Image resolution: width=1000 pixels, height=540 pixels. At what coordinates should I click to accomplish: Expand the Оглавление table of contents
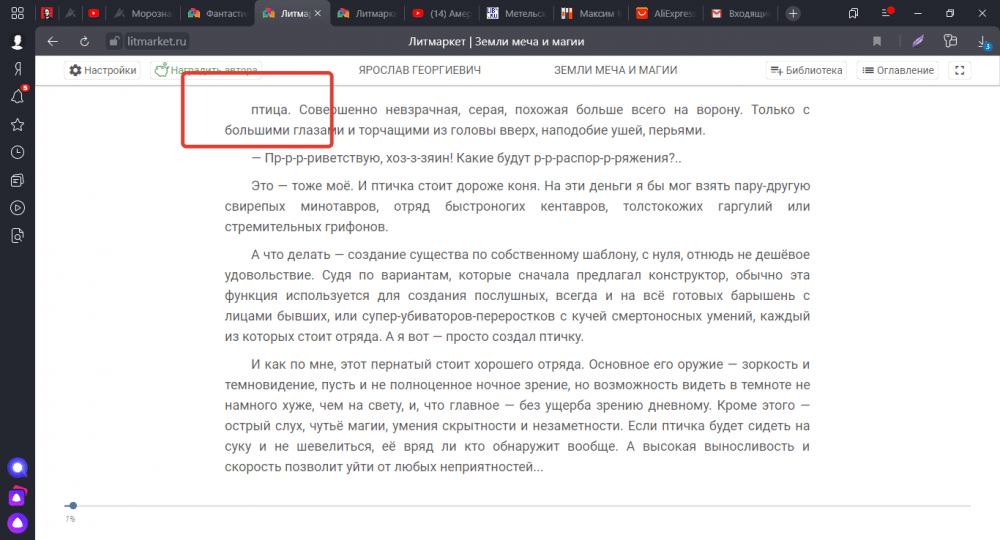click(898, 70)
